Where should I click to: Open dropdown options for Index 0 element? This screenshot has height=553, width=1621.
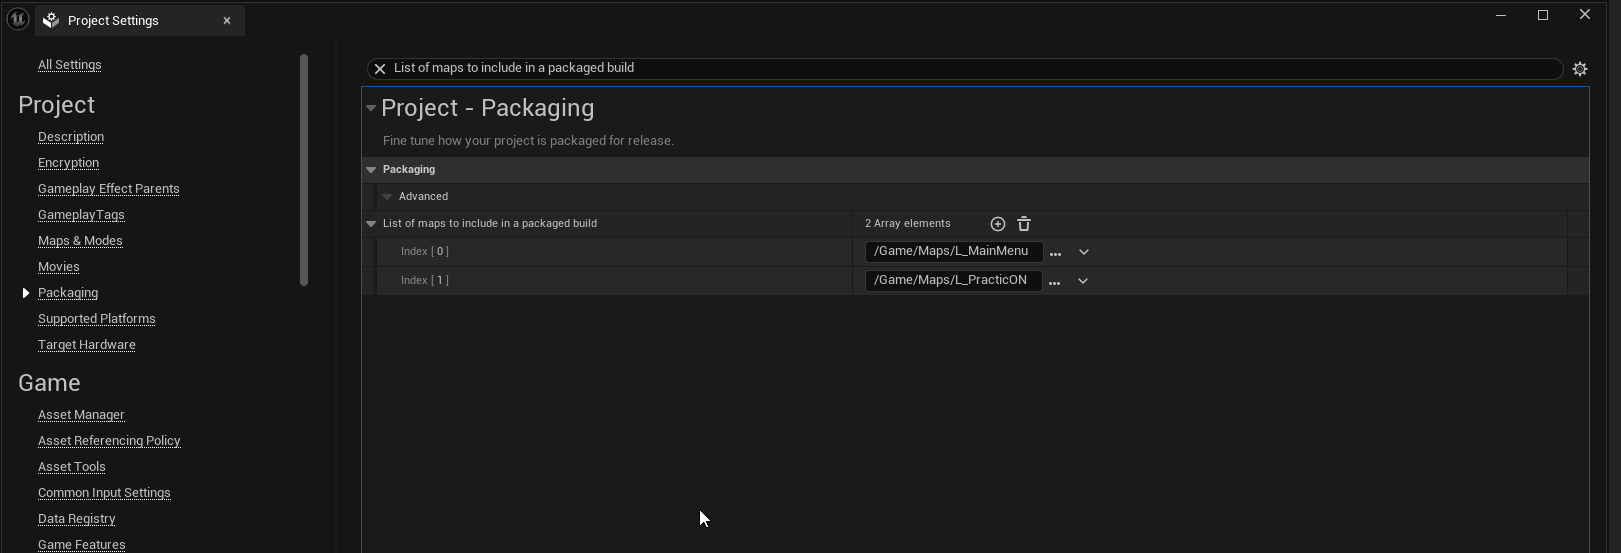coord(1083,252)
